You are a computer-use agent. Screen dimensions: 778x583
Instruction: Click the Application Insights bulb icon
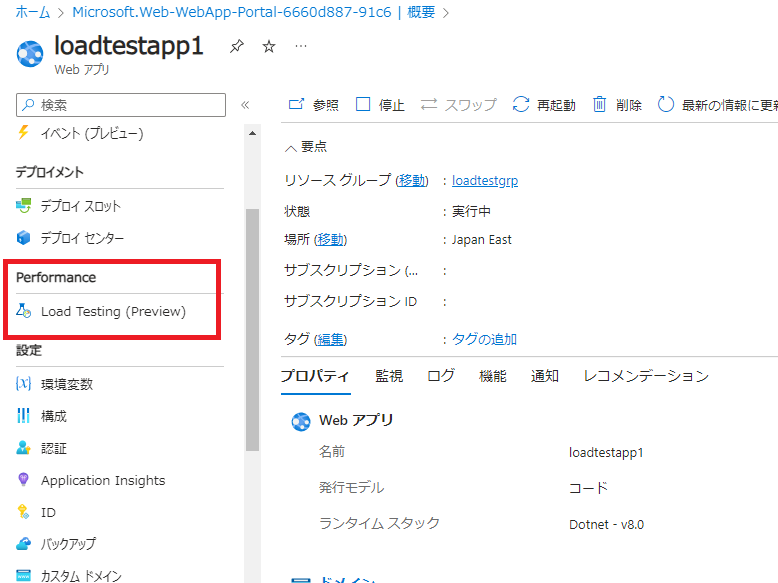[x=23, y=479]
